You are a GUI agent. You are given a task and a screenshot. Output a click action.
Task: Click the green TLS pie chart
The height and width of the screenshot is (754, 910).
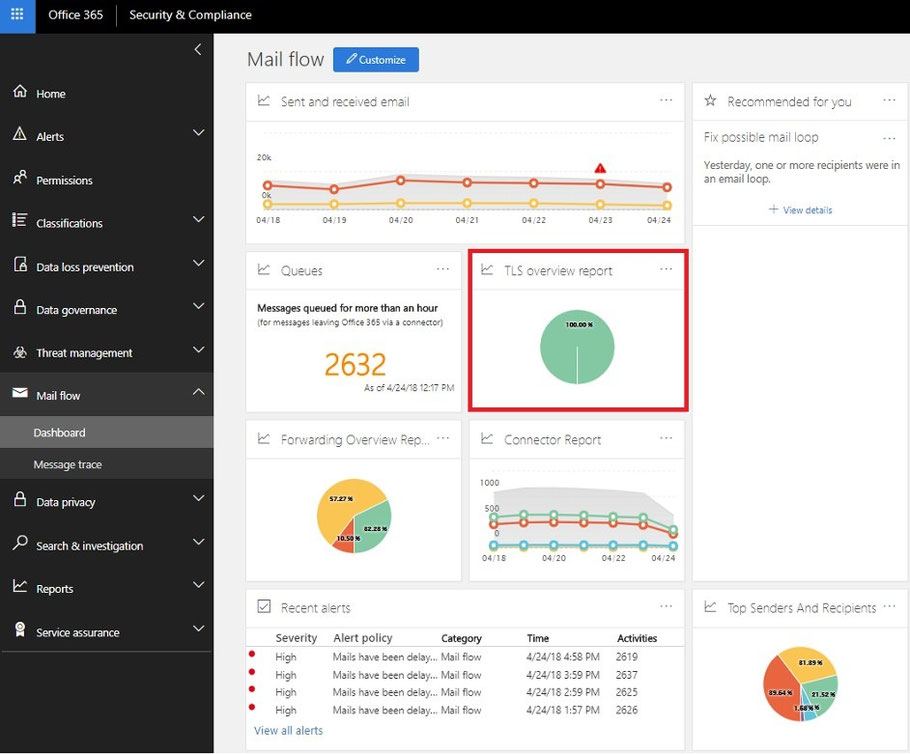[577, 348]
